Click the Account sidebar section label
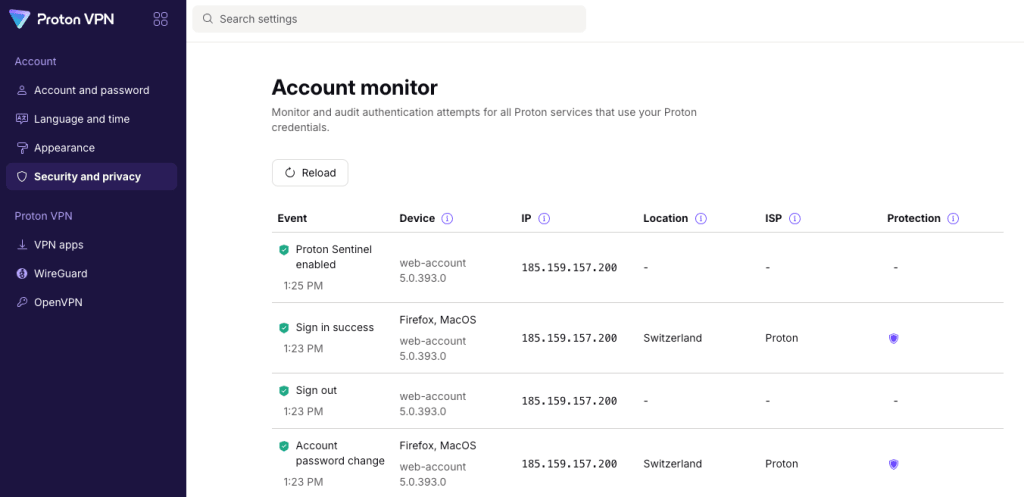This screenshot has width=1024, height=497. point(35,61)
